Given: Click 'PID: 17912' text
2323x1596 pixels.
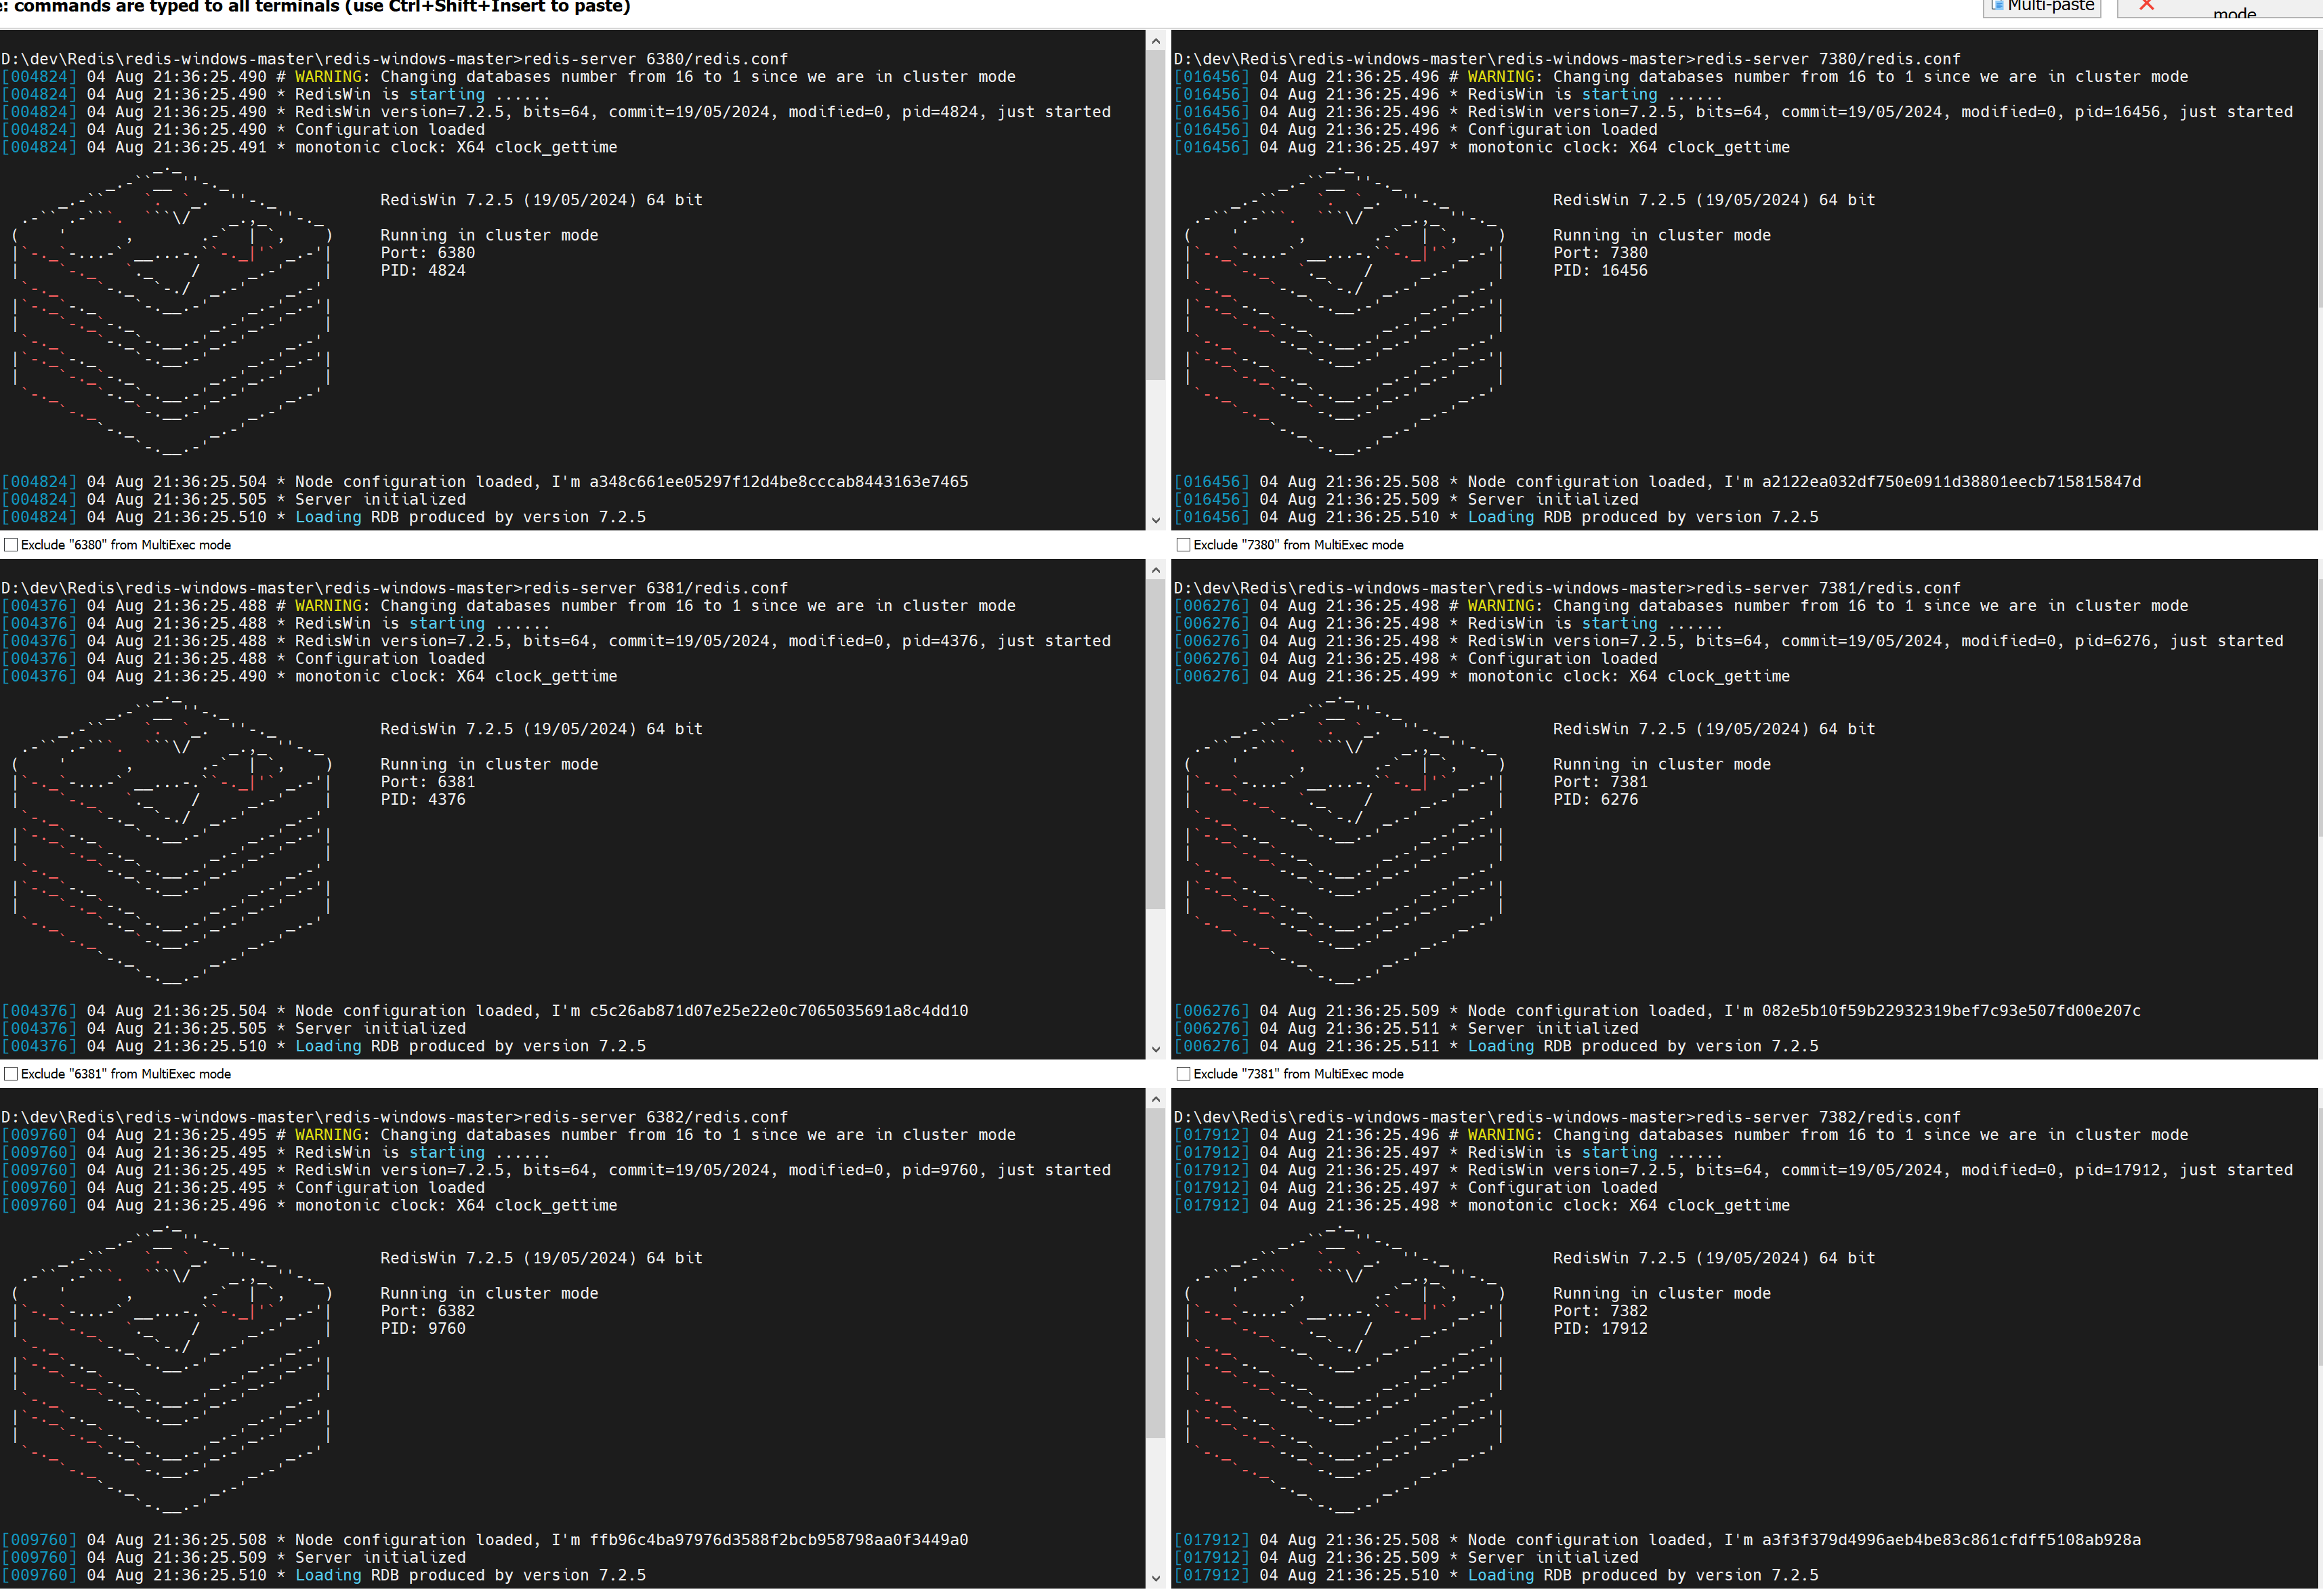Looking at the screenshot, I should coord(1600,1329).
